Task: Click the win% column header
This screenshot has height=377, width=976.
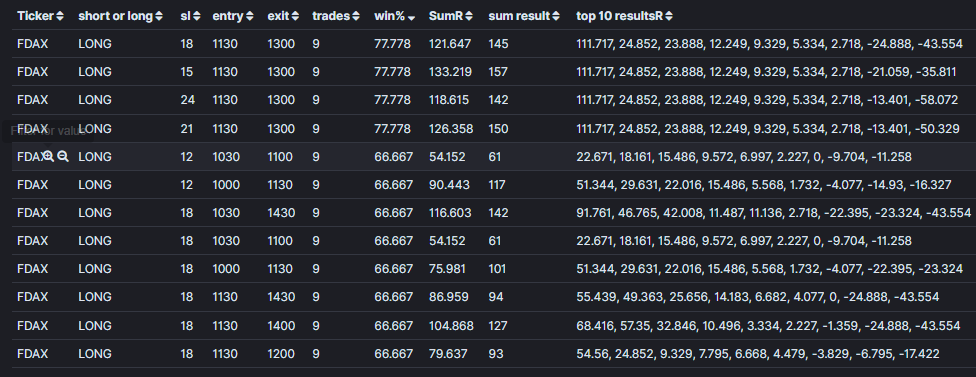Action: (390, 16)
